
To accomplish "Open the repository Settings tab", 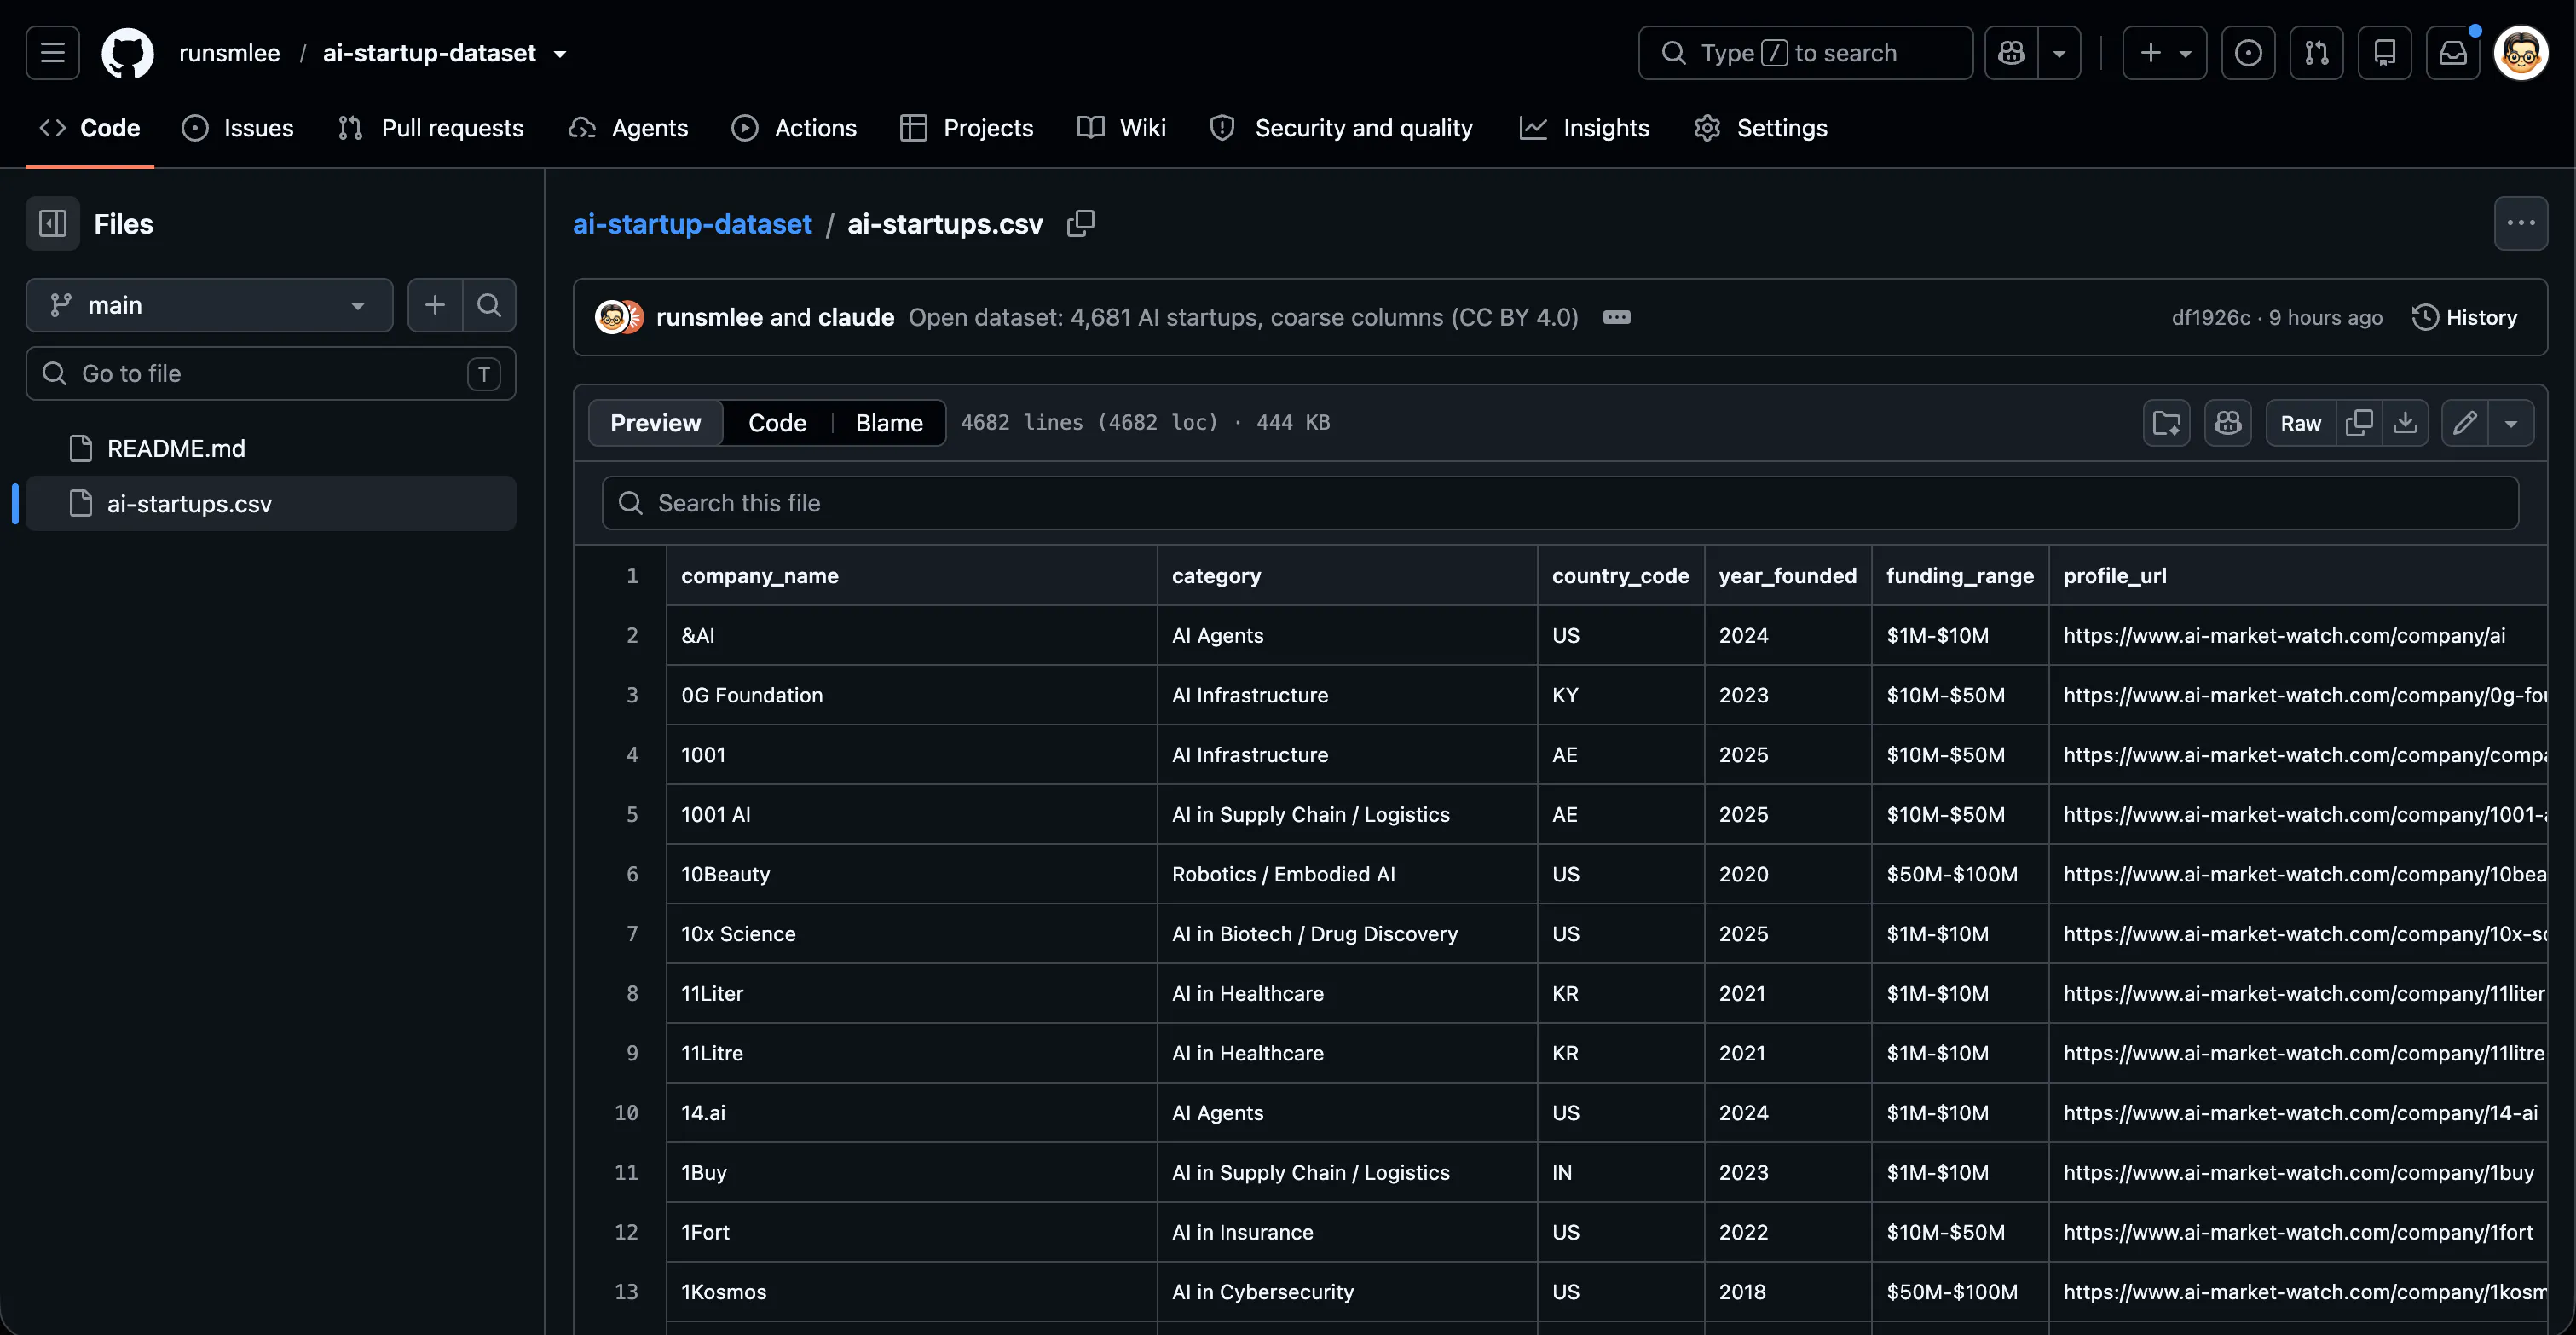I will [1761, 128].
